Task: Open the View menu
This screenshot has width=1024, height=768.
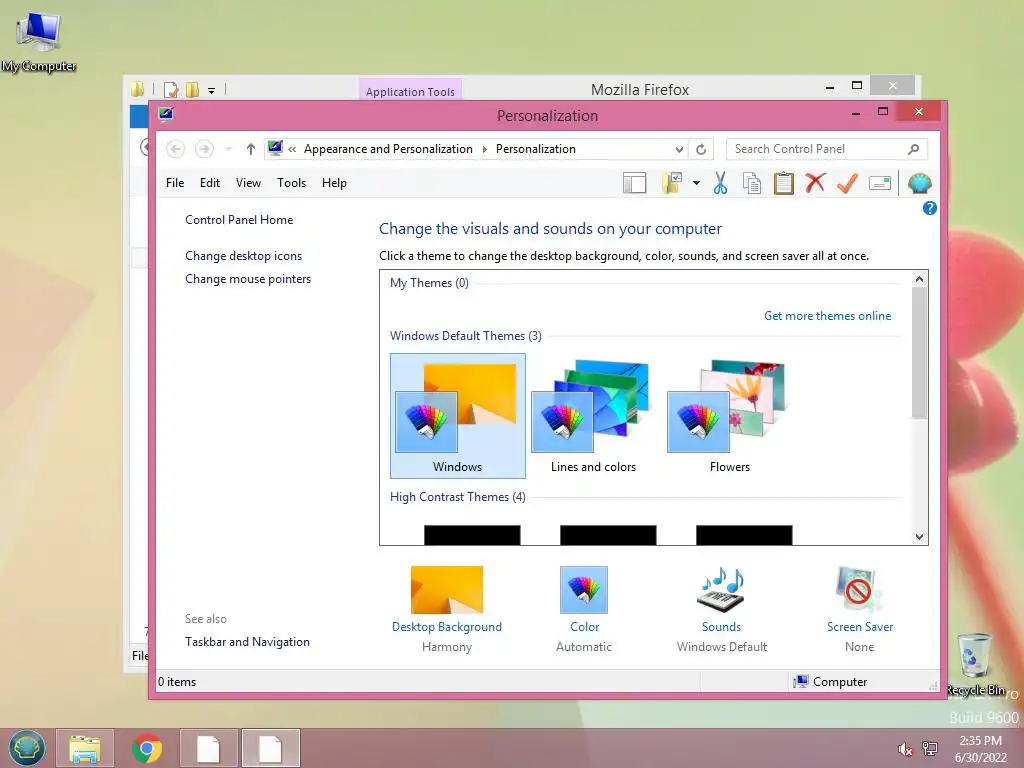Action: pyautogui.click(x=248, y=183)
